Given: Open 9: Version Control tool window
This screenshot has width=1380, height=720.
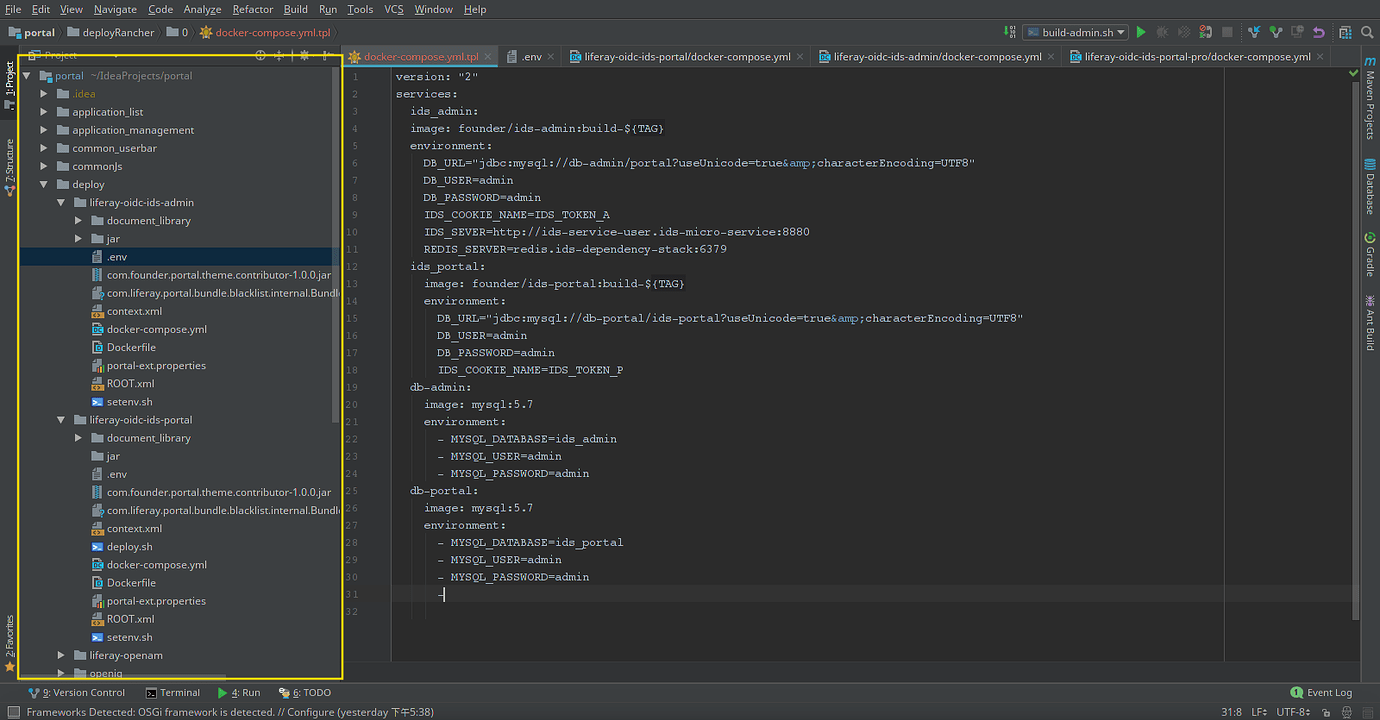Looking at the screenshot, I should [77, 692].
